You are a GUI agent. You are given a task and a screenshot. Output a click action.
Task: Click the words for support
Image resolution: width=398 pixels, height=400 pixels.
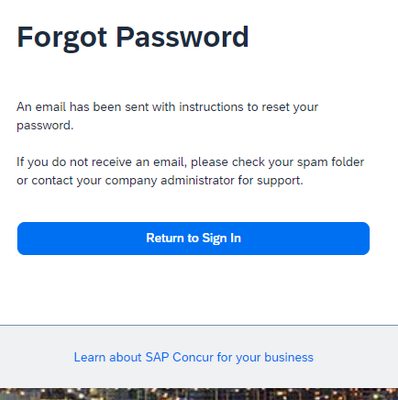(270, 181)
